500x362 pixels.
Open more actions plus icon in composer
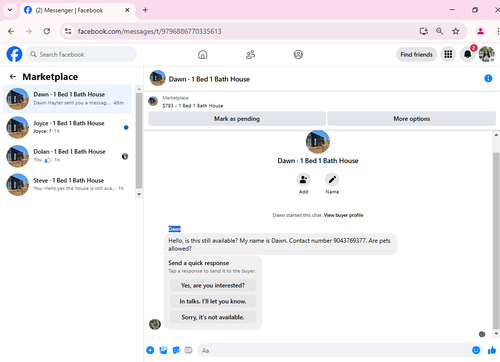(x=150, y=350)
